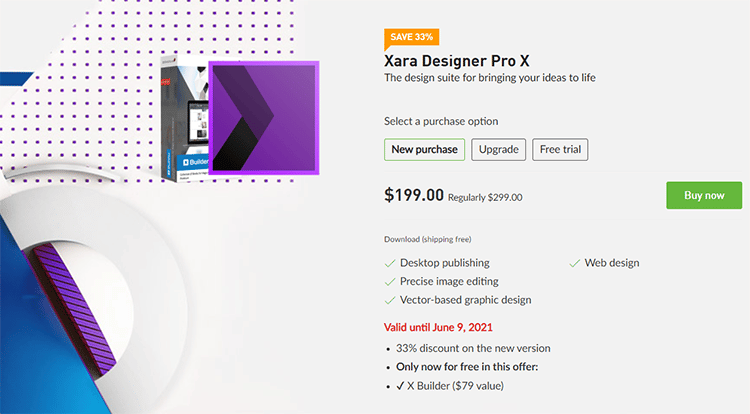Click the checkmark beside Web design
Viewport: 750px width, 414px height.
pyautogui.click(x=575, y=263)
